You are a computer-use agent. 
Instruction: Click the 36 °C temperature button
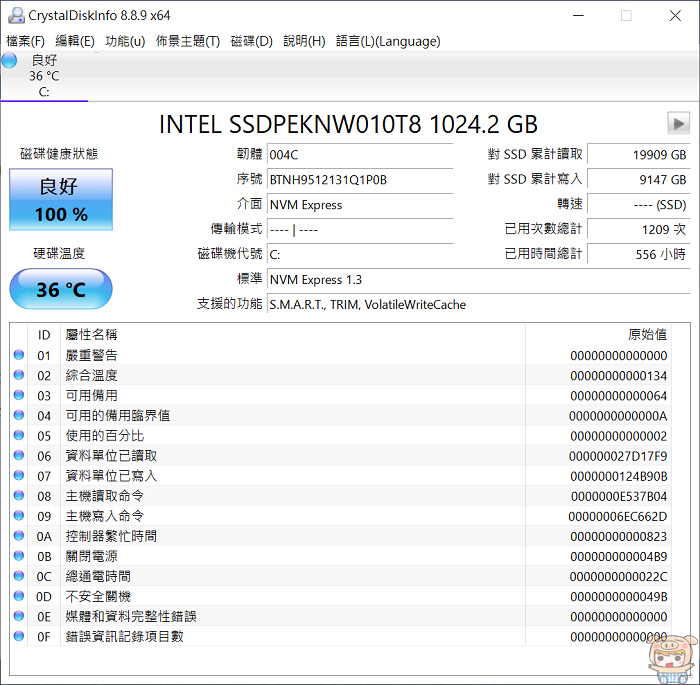click(x=61, y=290)
